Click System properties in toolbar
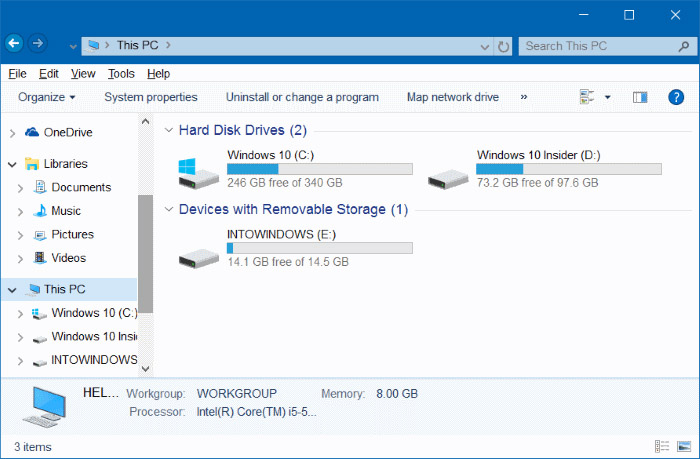Screen dimensions: 700x459 coord(151,97)
